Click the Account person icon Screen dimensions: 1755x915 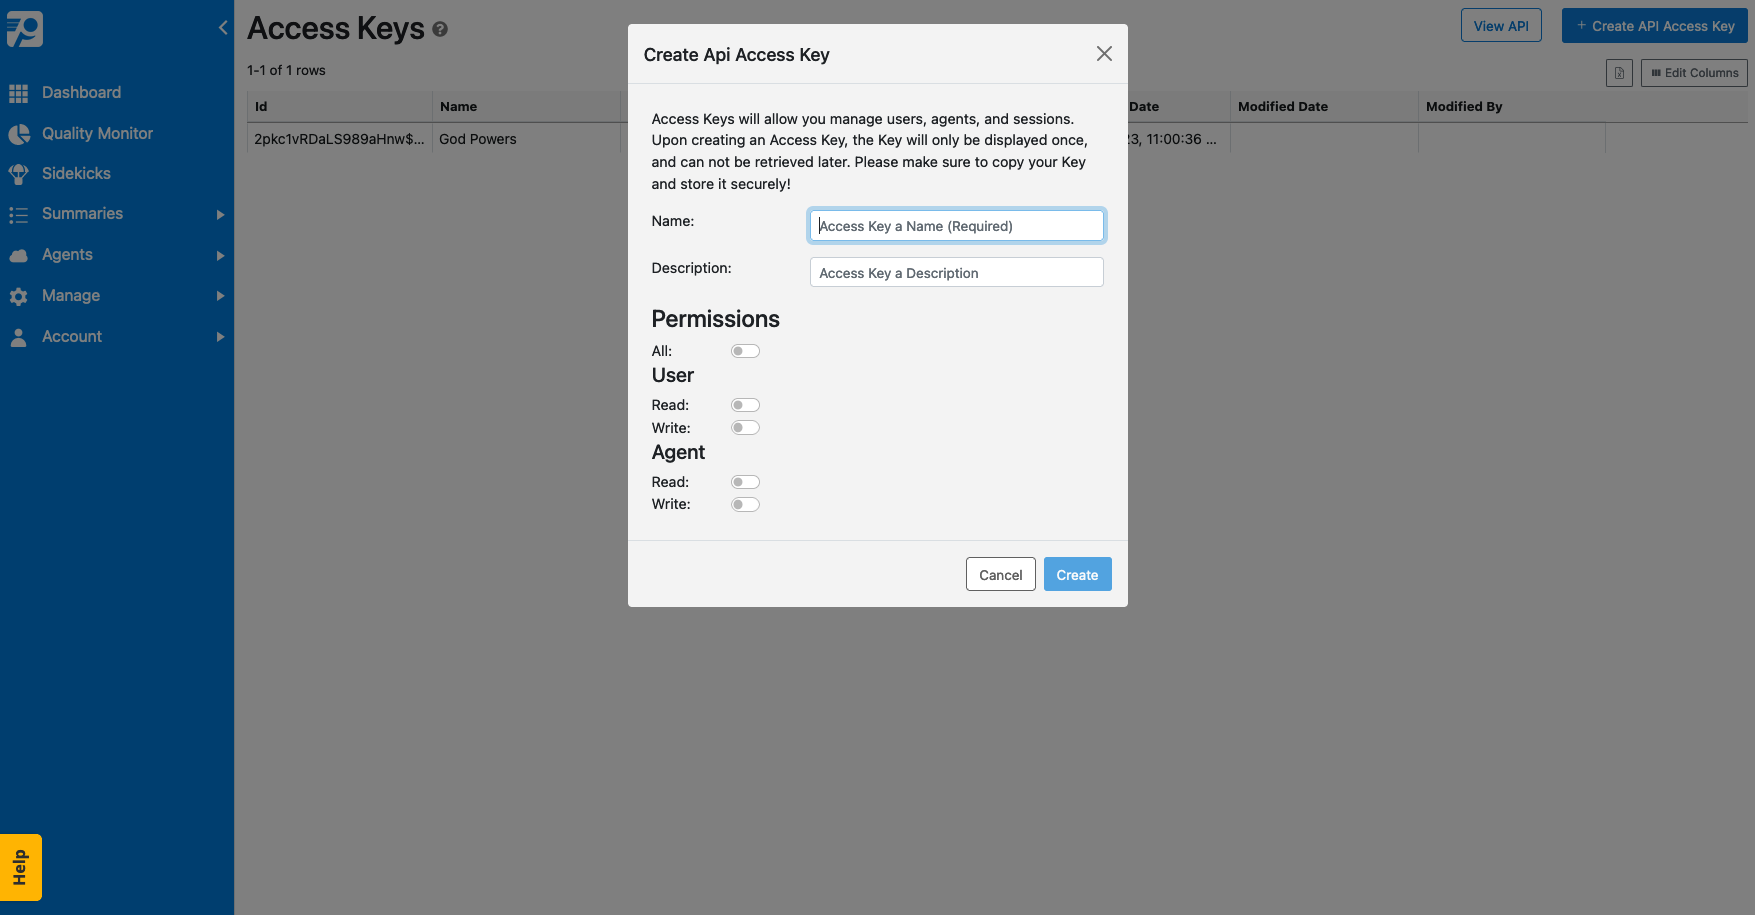(x=20, y=336)
